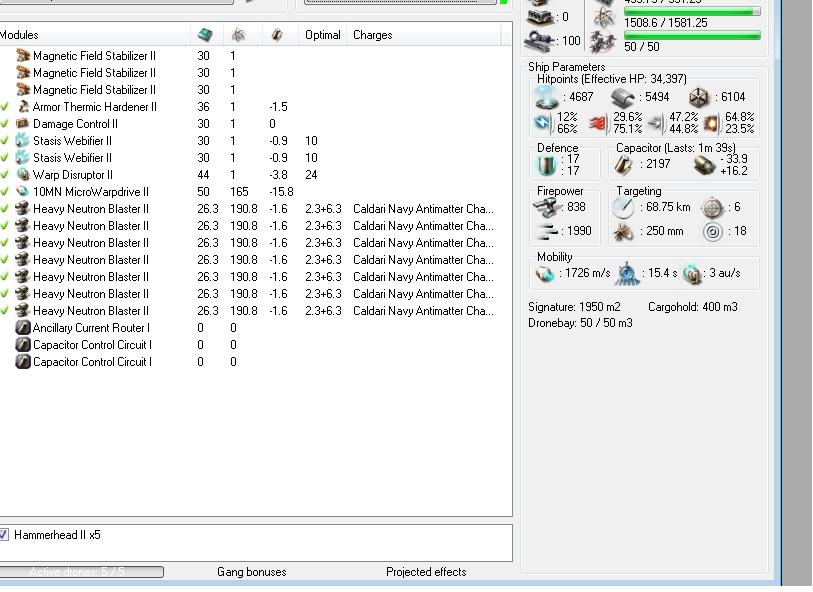Click the capacitor usage column header icon

pyautogui.click(x=277, y=35)
